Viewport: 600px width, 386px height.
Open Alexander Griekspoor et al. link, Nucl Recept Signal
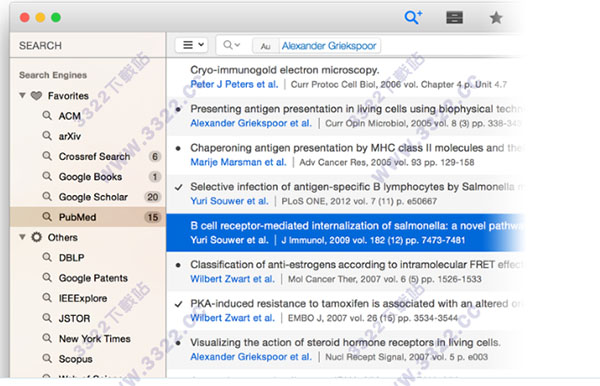coord(251,357)
